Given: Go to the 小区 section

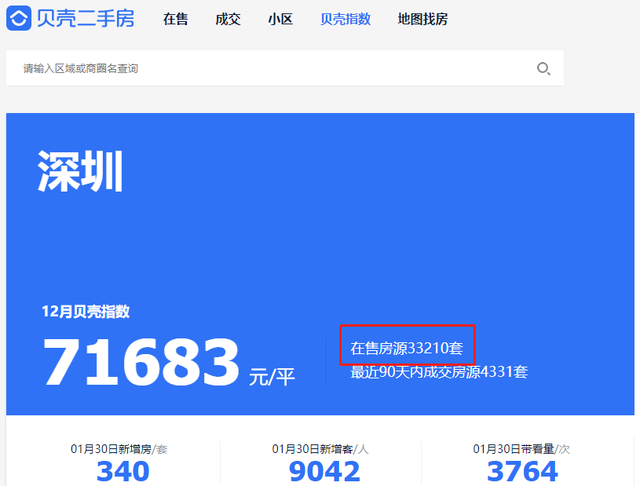Looking at the screenshot, I should point(280,19).
